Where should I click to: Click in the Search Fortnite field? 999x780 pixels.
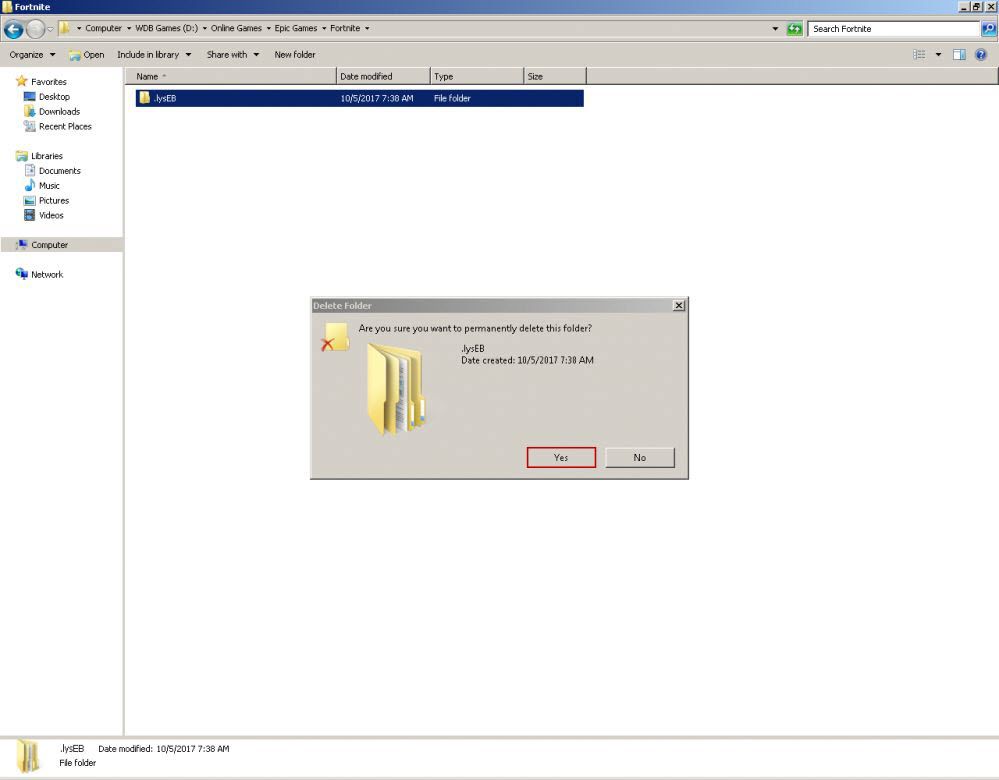[x=894, y=29]
